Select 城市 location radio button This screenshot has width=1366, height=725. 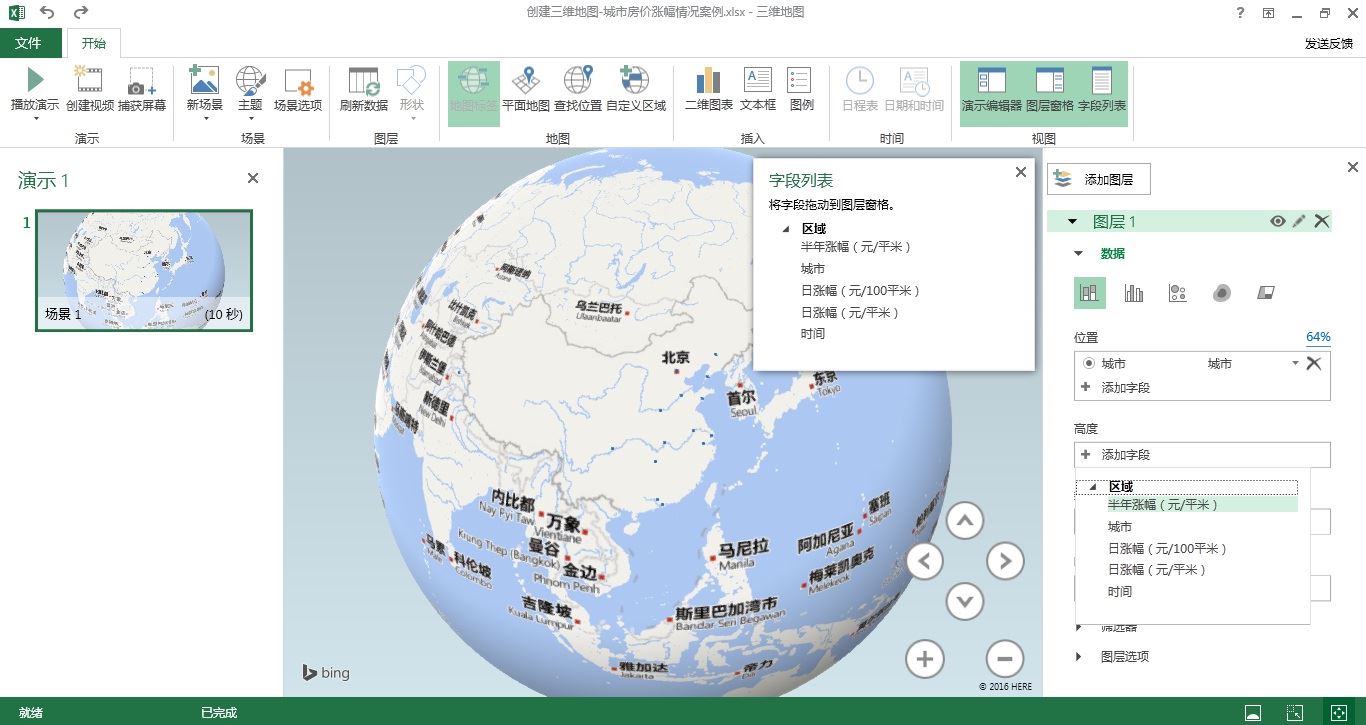pyautogui.click(x=1088, y=364)
